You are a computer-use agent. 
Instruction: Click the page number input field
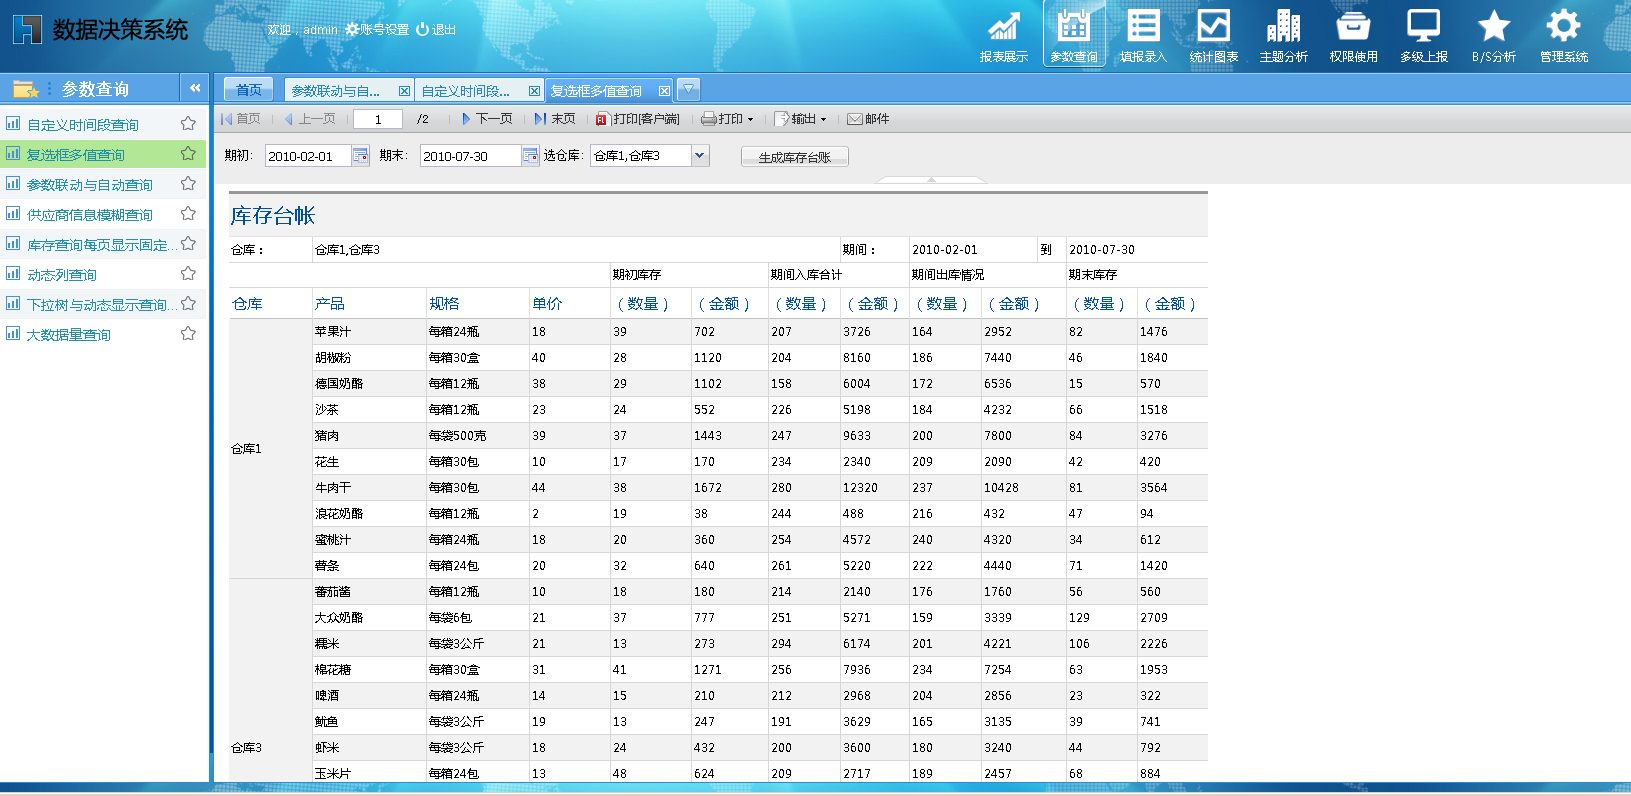click(378, 119)
